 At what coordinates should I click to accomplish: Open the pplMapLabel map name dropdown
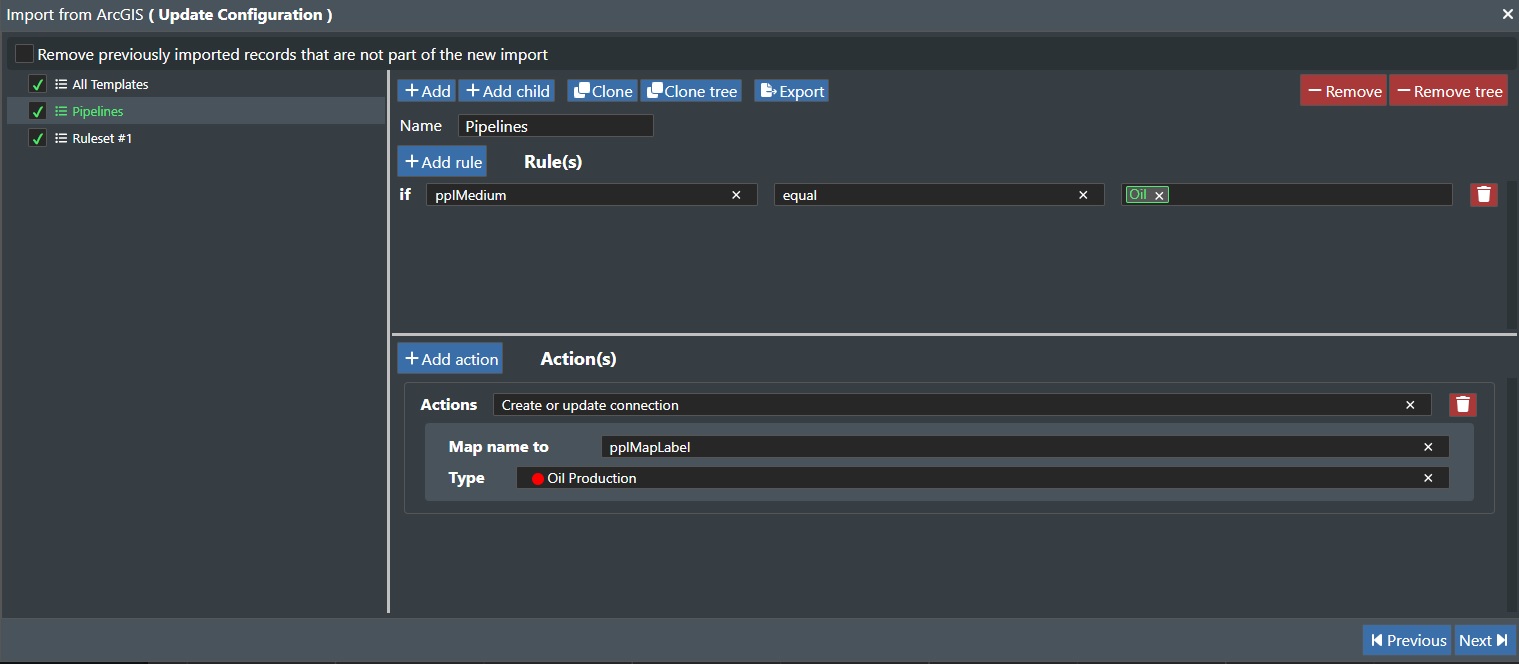[x=1025, y=447]
